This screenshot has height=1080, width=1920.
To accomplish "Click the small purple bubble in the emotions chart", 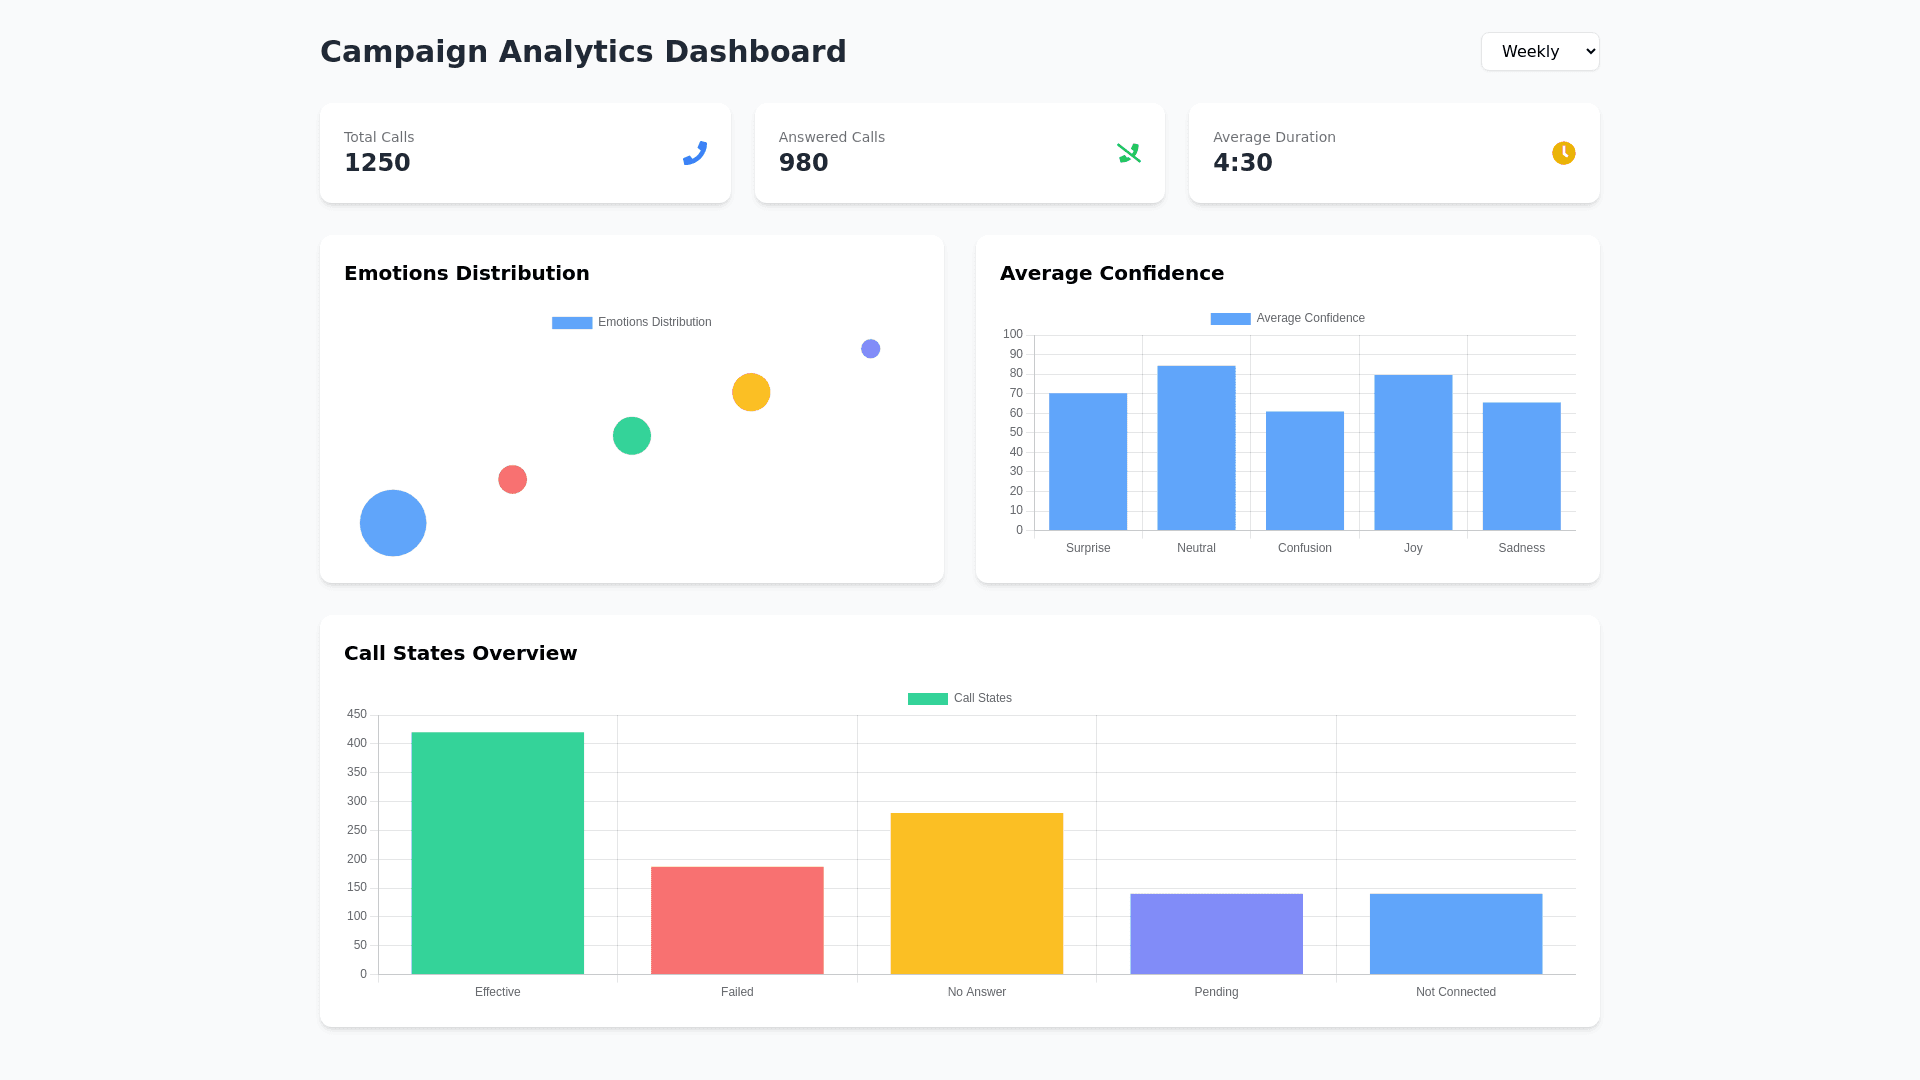I will [x=870, y=349].
